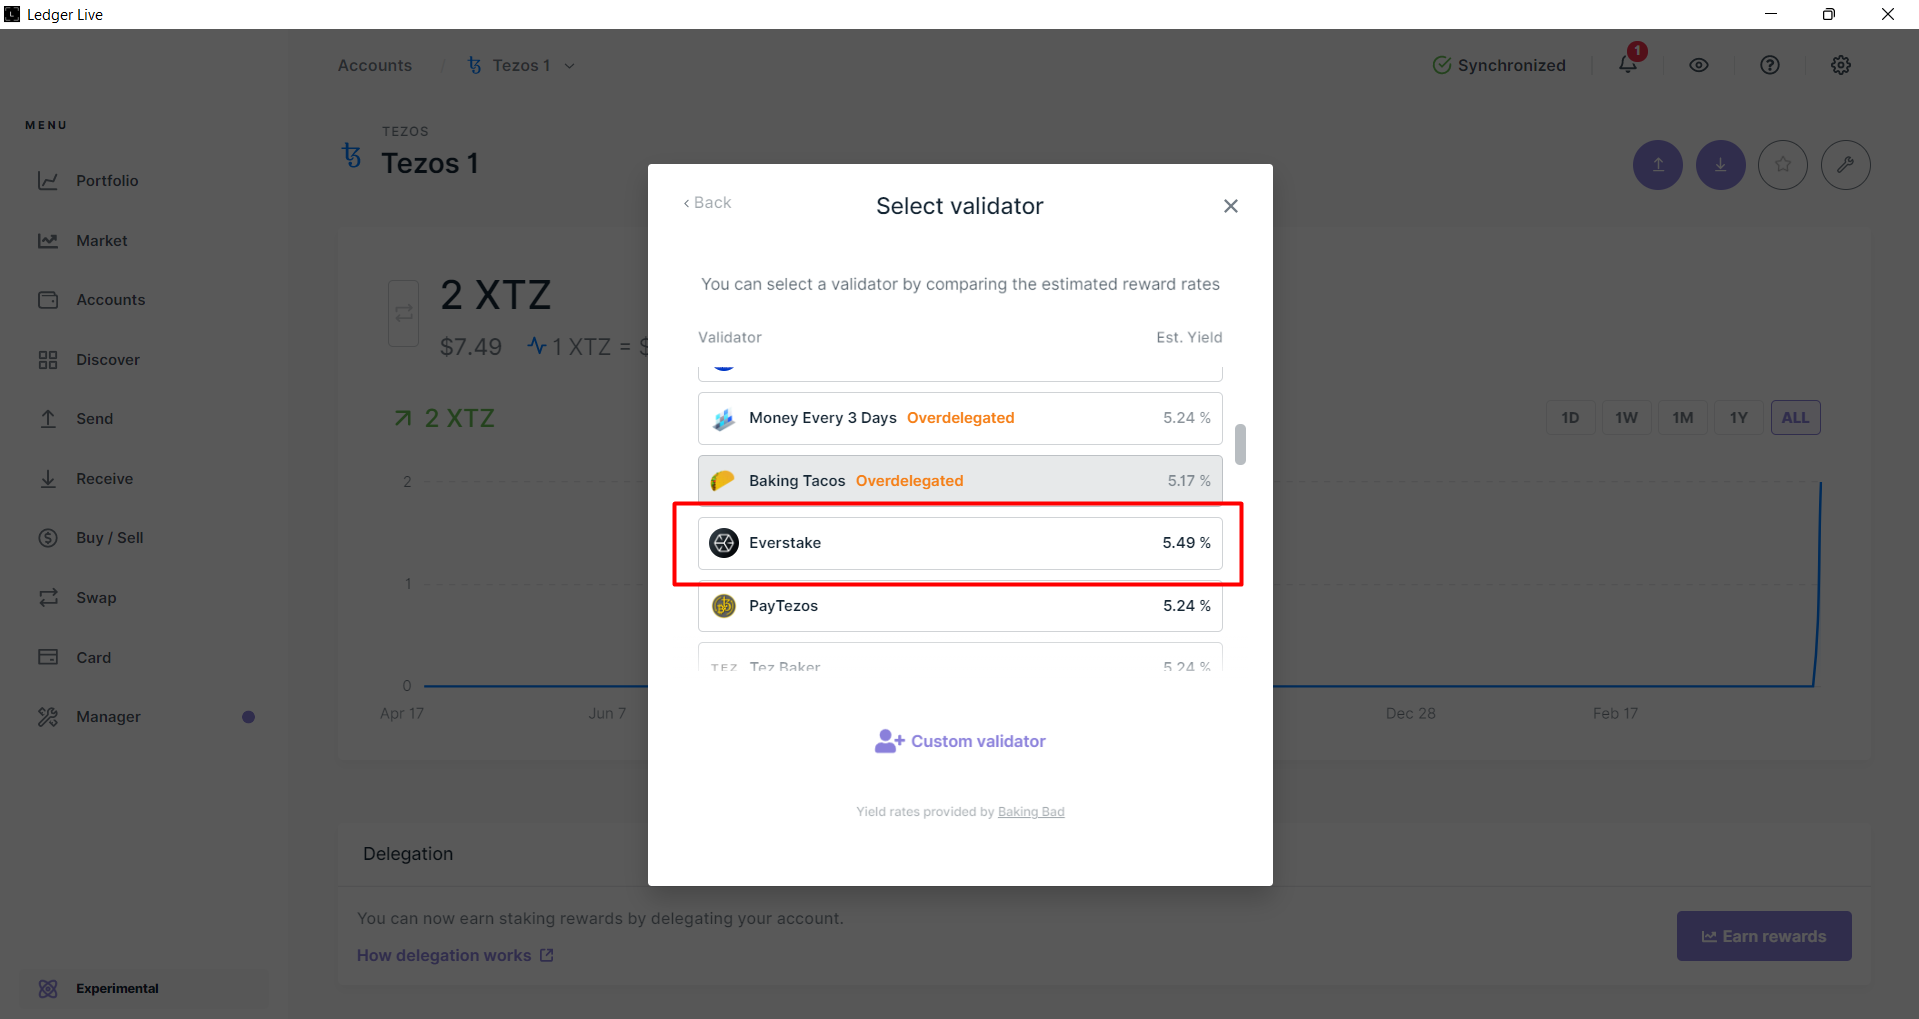Click Accounts breadcrumb
Screen dimensions: 1919x1019
pyautogui.click(x=375, y=66)
